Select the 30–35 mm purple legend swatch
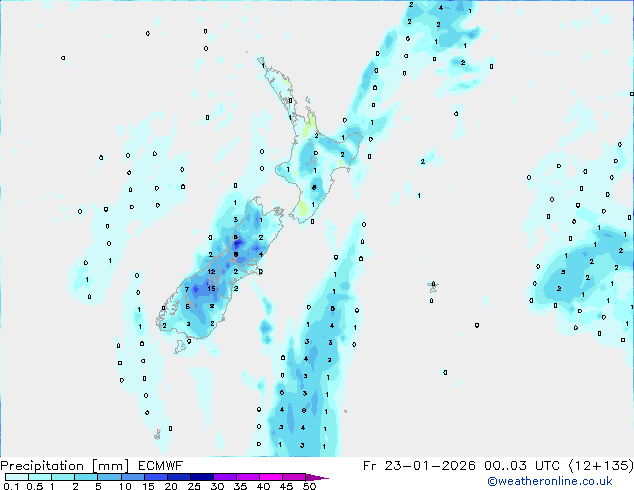634x490 pixels. (224, 477)
